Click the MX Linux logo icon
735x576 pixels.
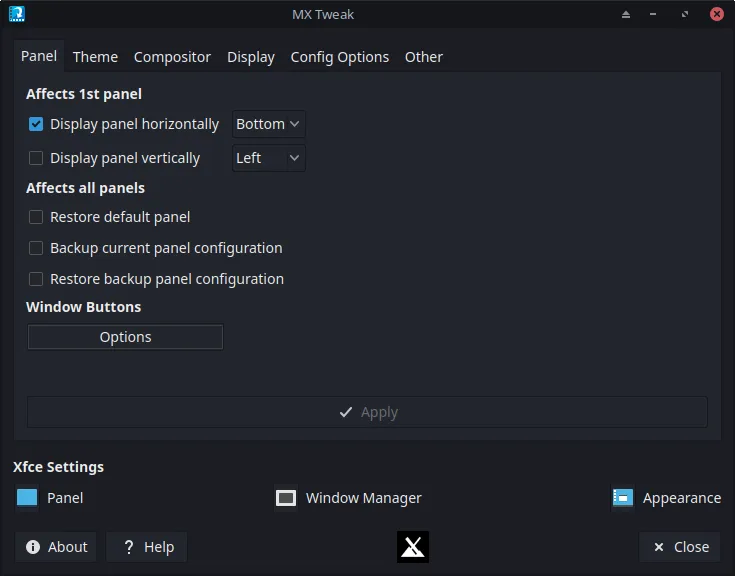[413, 547]
